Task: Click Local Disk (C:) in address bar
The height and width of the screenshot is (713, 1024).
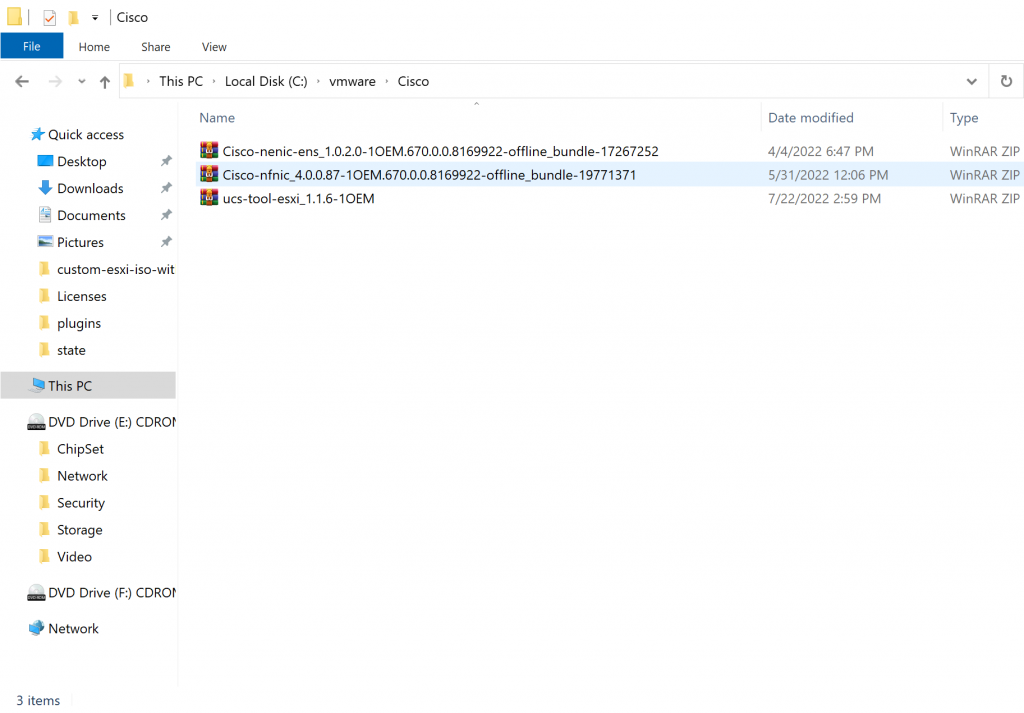Action: (266, 81)
